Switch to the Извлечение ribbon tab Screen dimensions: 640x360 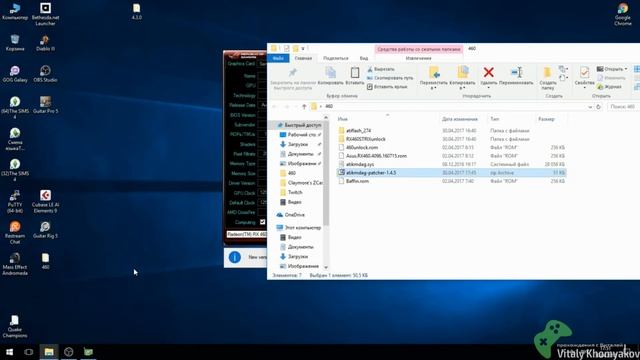pos(418,58)
